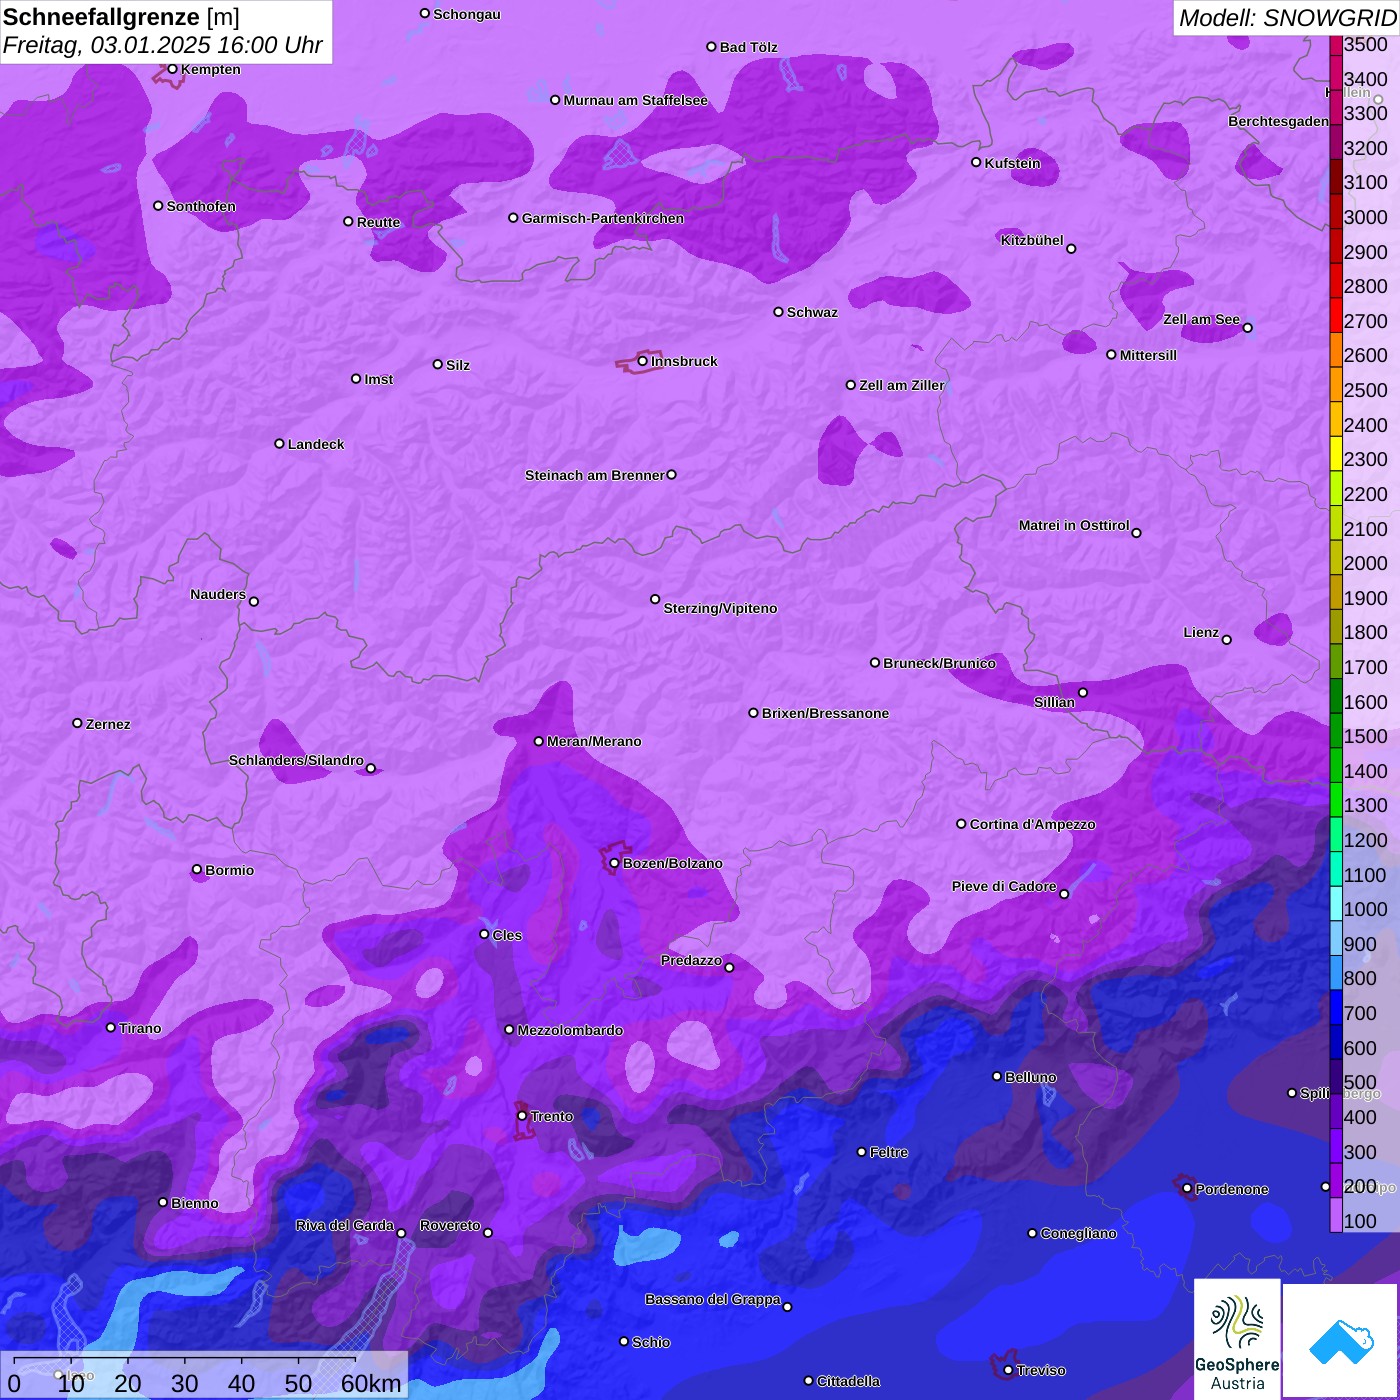This screenshot has width=1400, height=1400.
Task: Click the date Freitag, 03.01.2025 16:00 Uhr
Action: click(x=162, y=46)
